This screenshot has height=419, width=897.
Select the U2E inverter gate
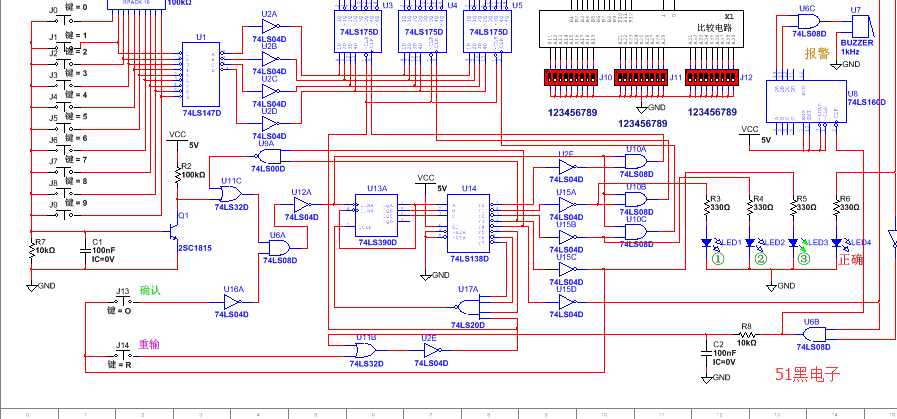[432, 350]
